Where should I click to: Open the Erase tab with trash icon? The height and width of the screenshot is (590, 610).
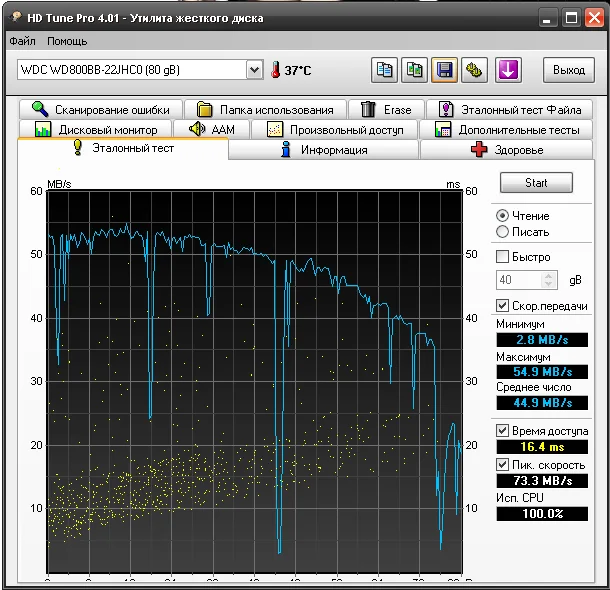click(x=385, y=110)
